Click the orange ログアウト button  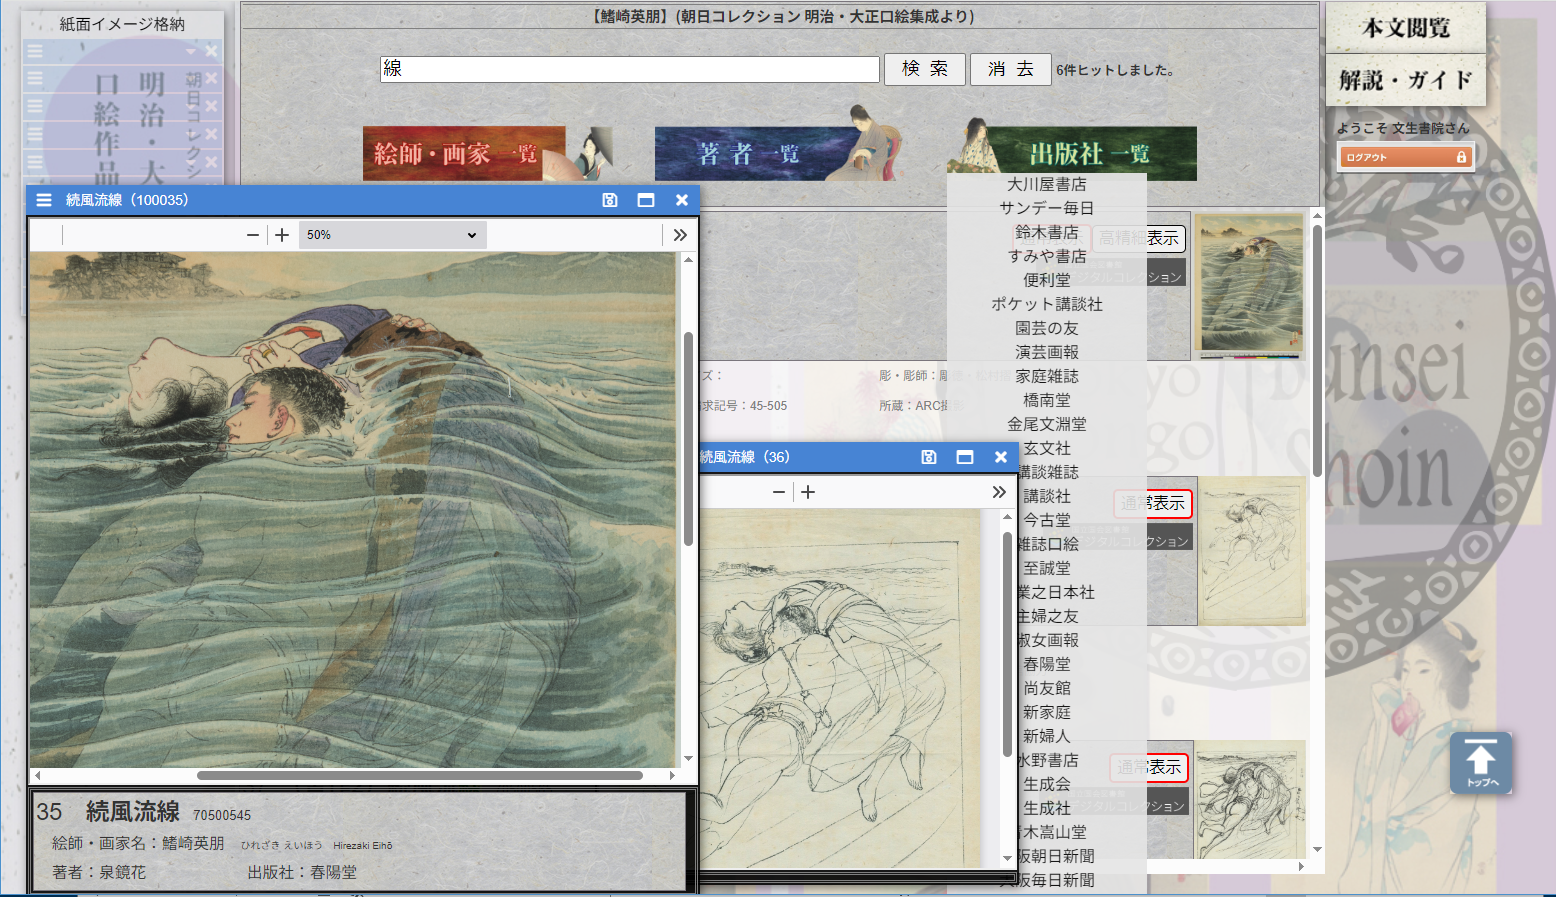(x=1405, y=157)
